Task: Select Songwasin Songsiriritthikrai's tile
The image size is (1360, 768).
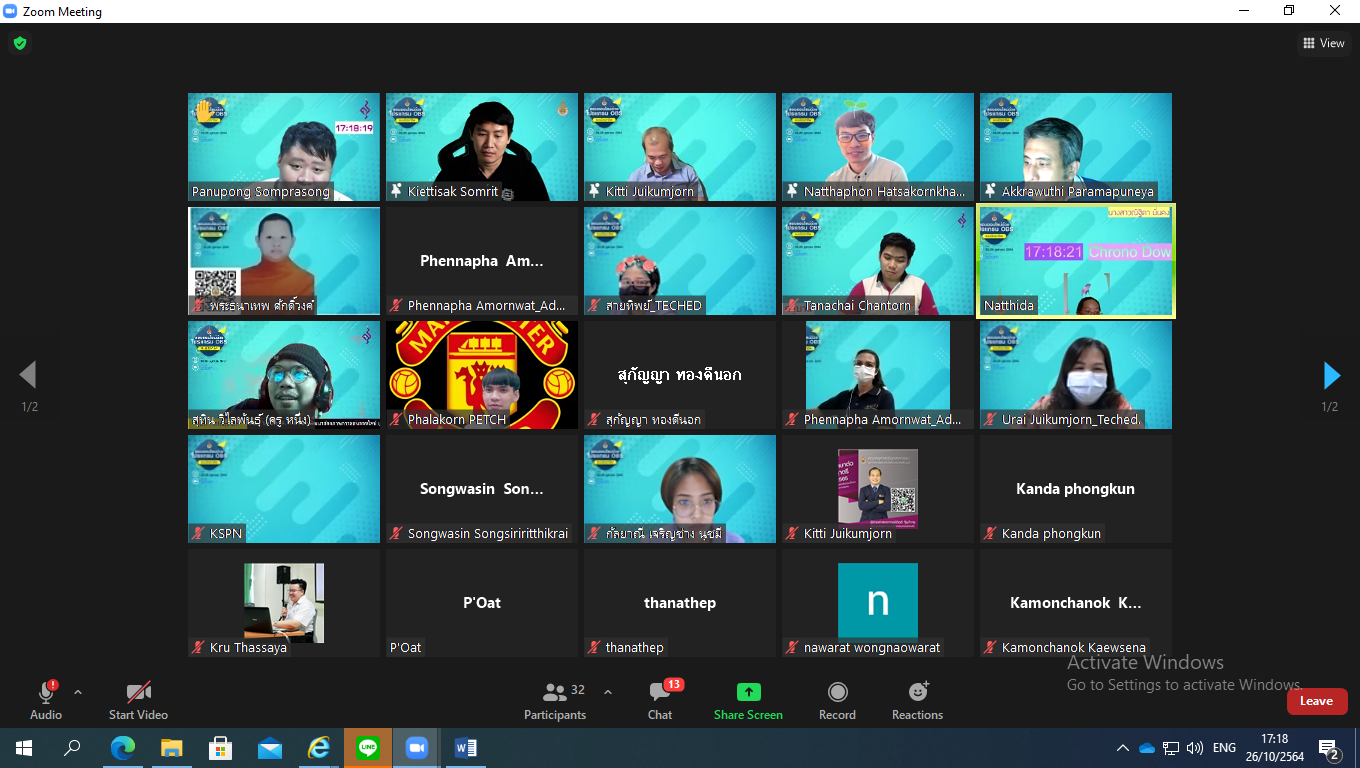Action: [482, 489]
